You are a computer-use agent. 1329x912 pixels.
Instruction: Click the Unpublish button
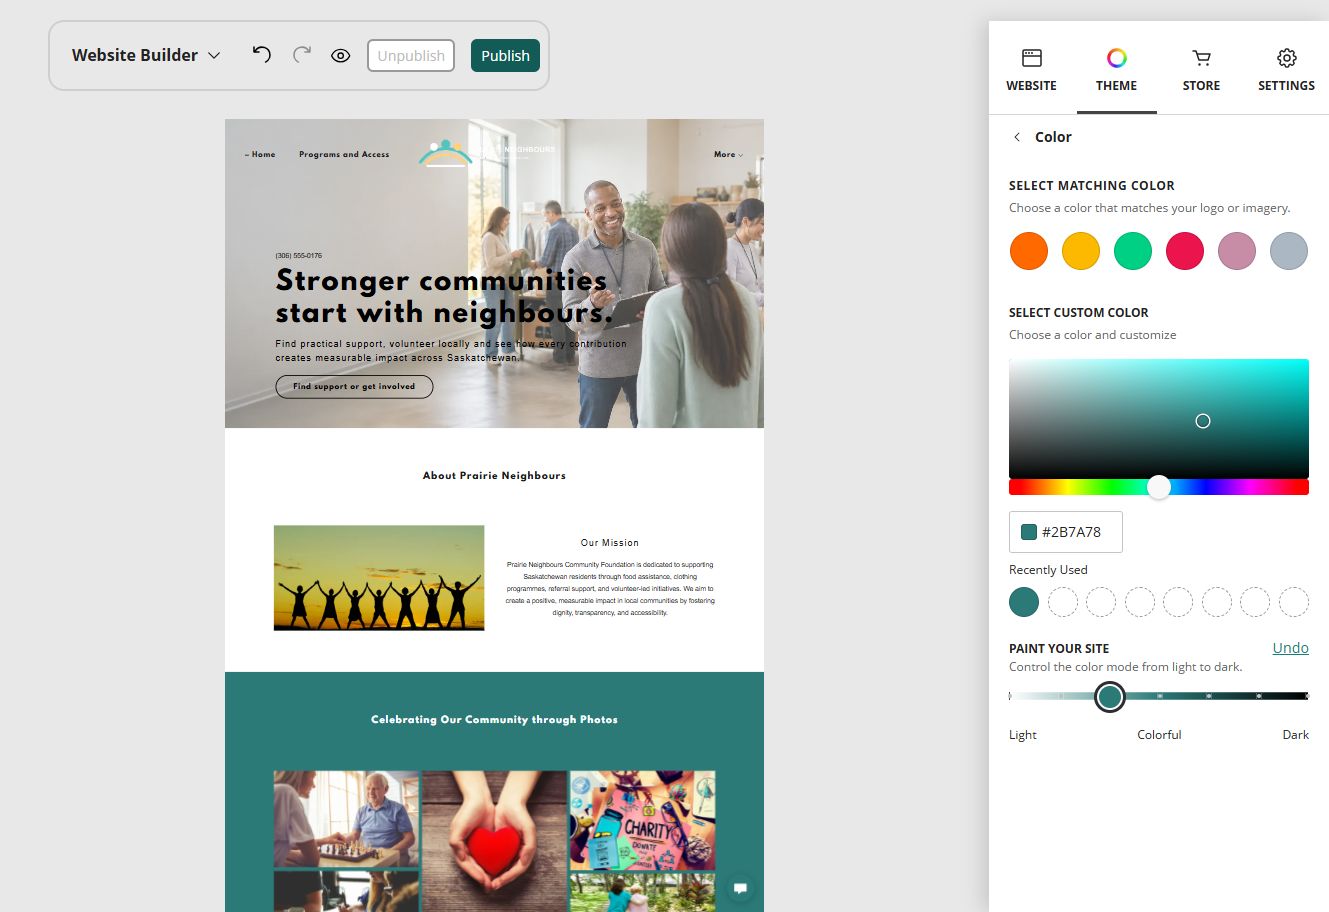(411, 56)
